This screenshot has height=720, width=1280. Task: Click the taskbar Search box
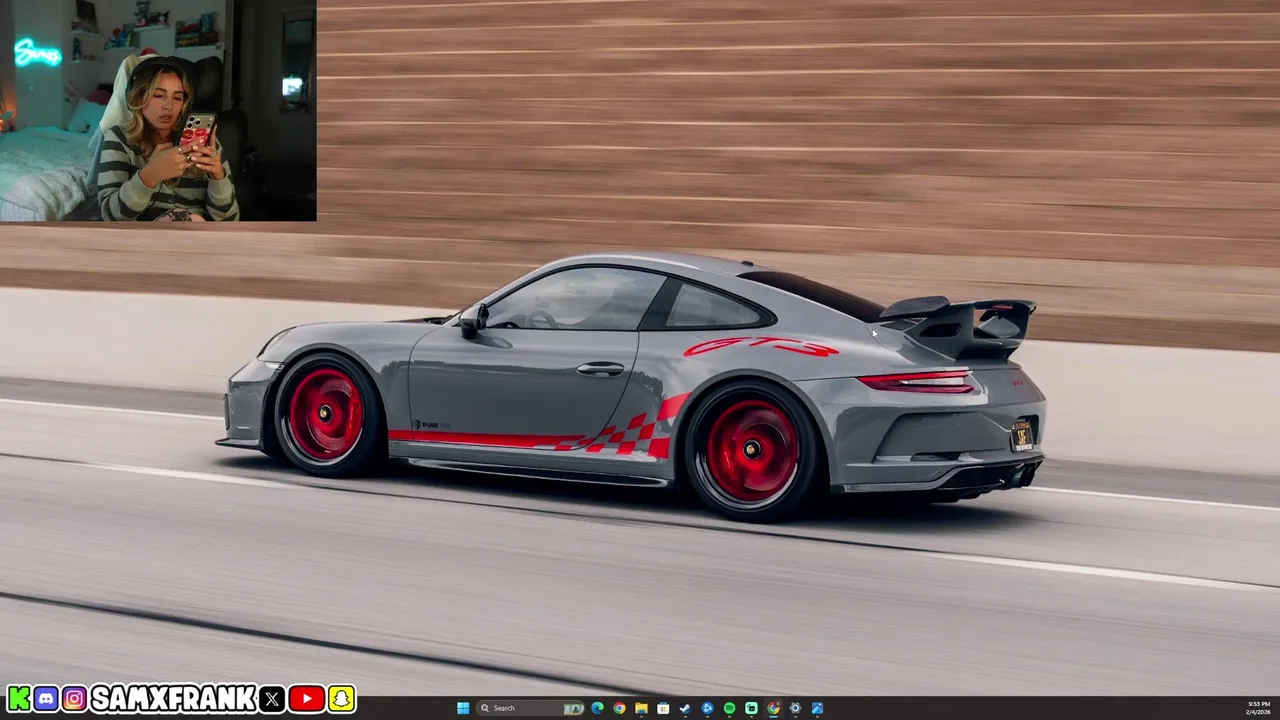point(531,708)
